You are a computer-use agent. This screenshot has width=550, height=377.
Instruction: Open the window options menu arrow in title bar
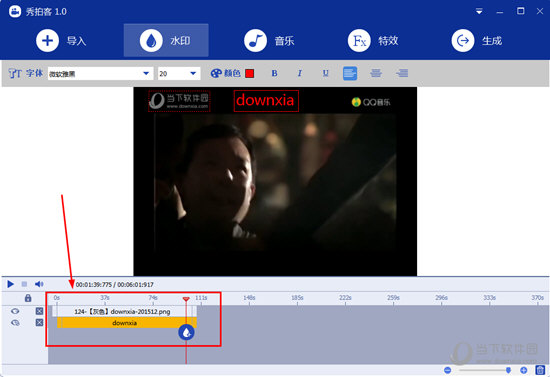point(479,12)
